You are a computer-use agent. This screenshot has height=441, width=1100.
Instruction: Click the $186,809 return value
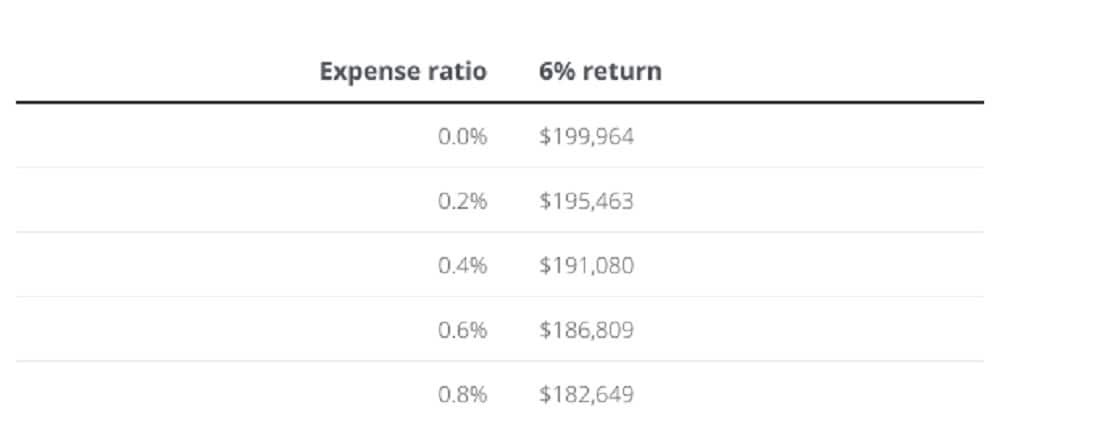[586, 330]
